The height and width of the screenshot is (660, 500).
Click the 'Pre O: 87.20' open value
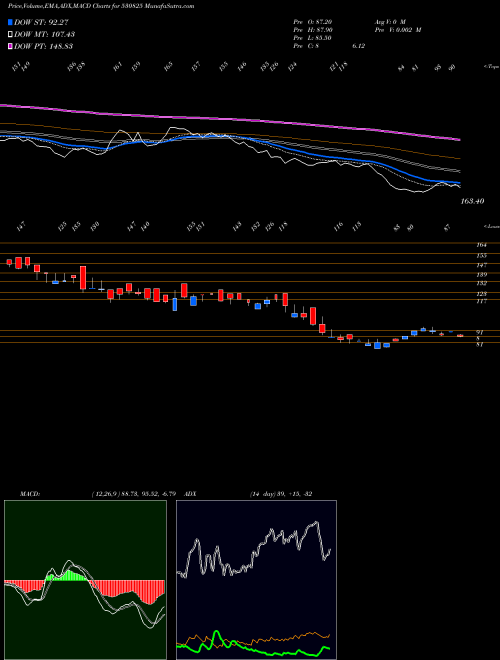click(x=313, y=21)
